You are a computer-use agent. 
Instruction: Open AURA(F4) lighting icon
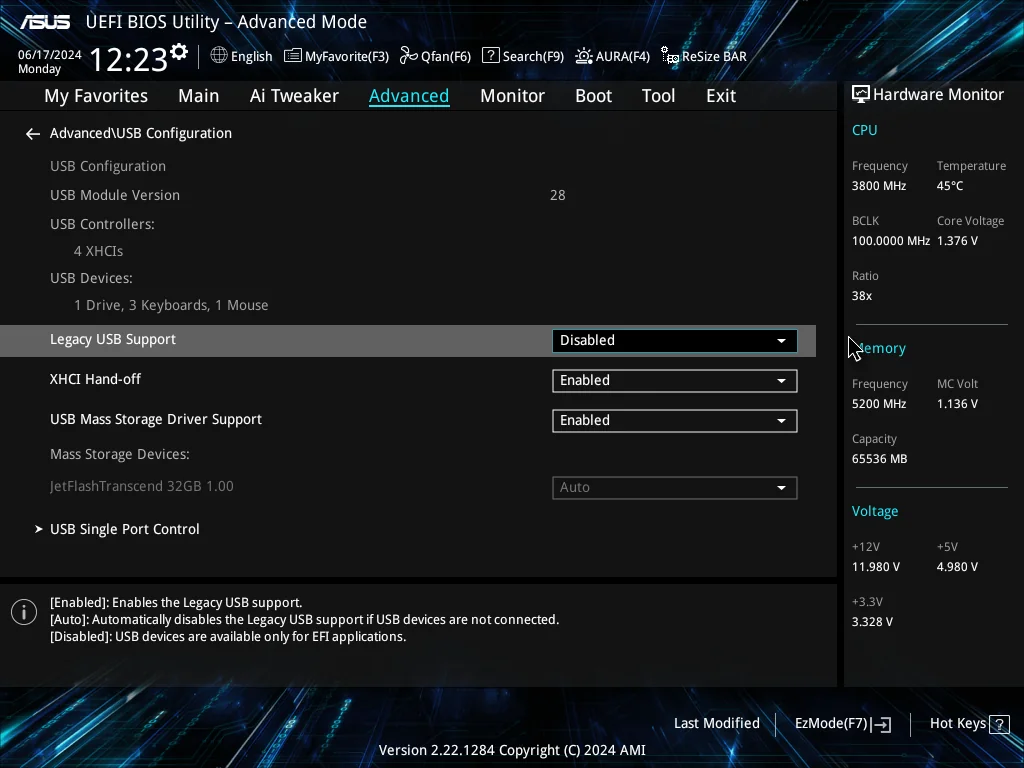click(583, 56)
